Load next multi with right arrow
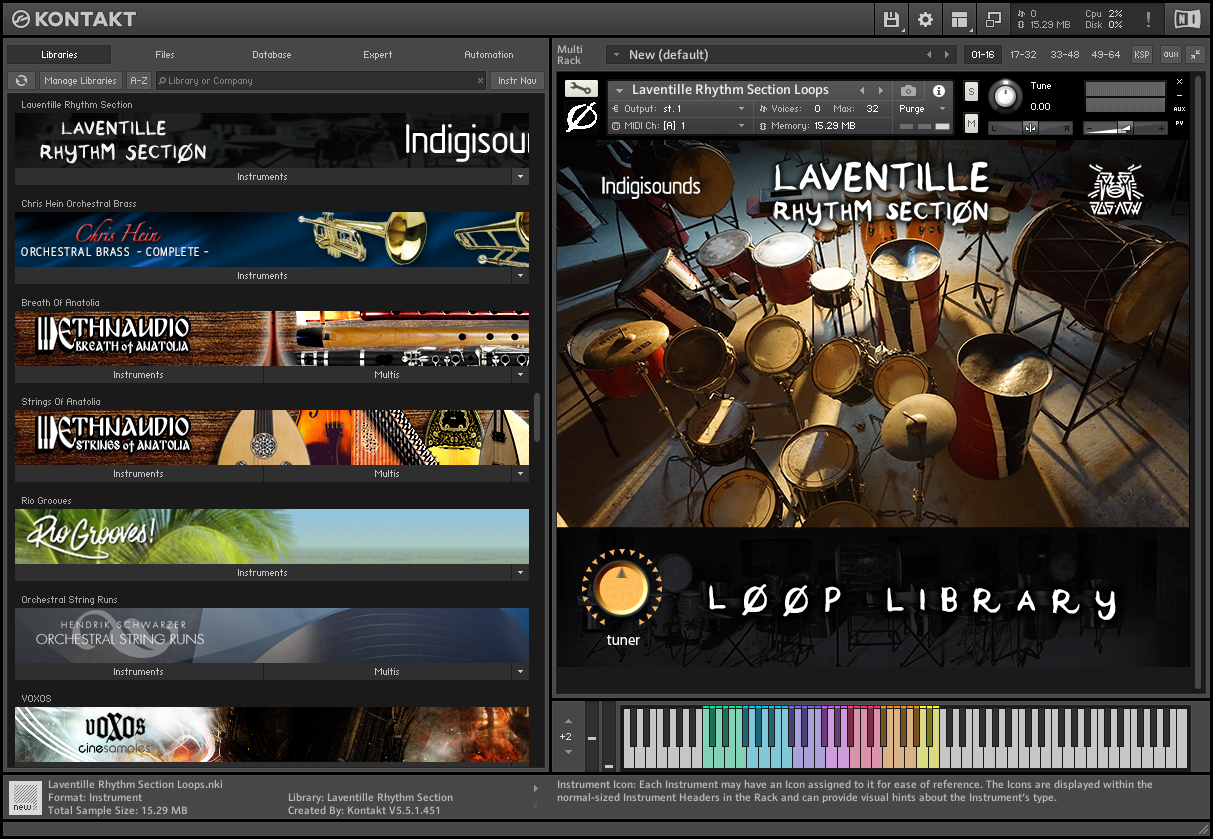Screen dimensions: 1213x839 click(948, 54)
